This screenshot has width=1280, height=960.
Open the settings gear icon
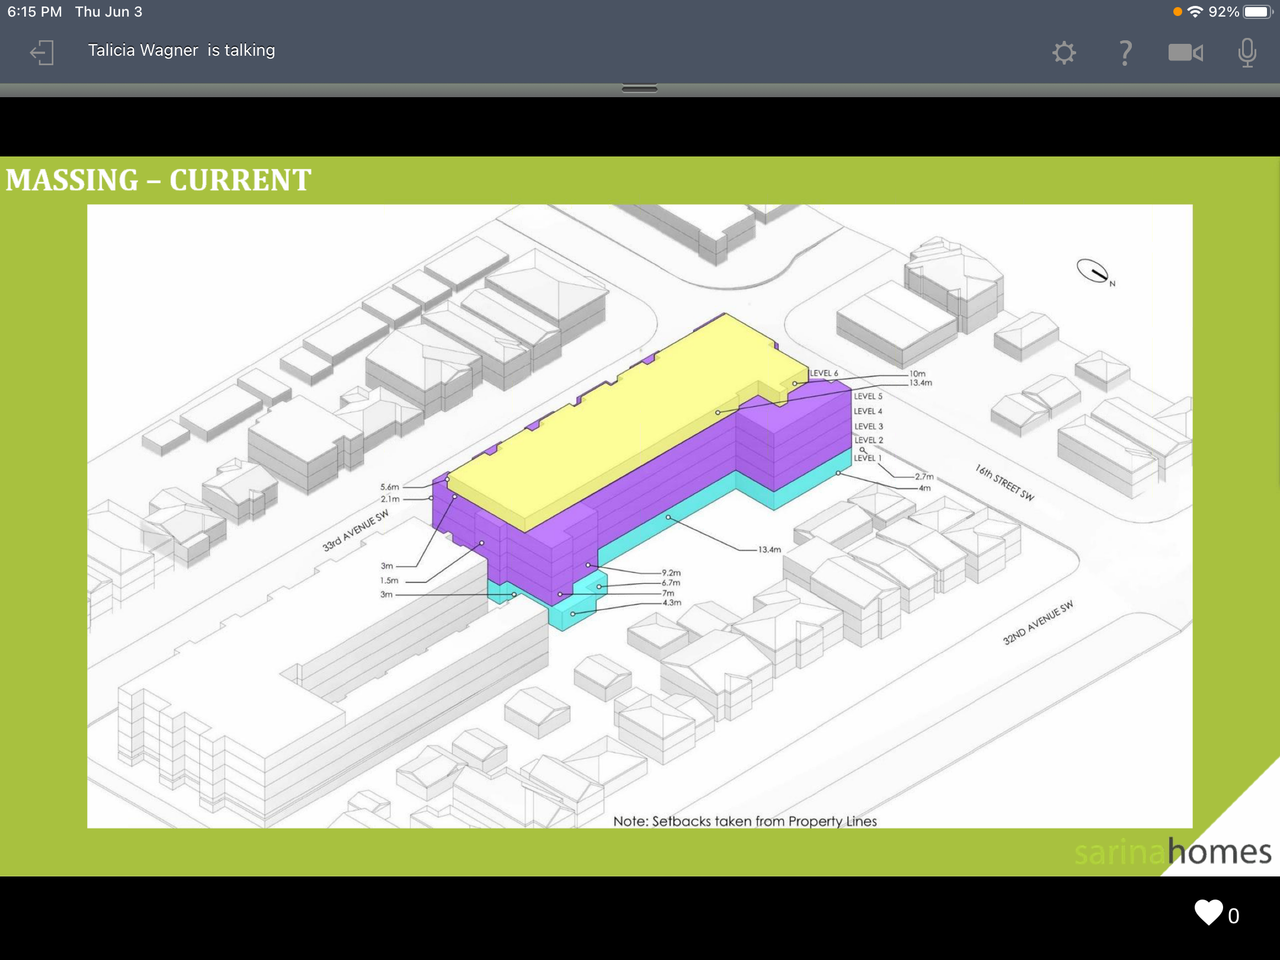coord(1064,52)
